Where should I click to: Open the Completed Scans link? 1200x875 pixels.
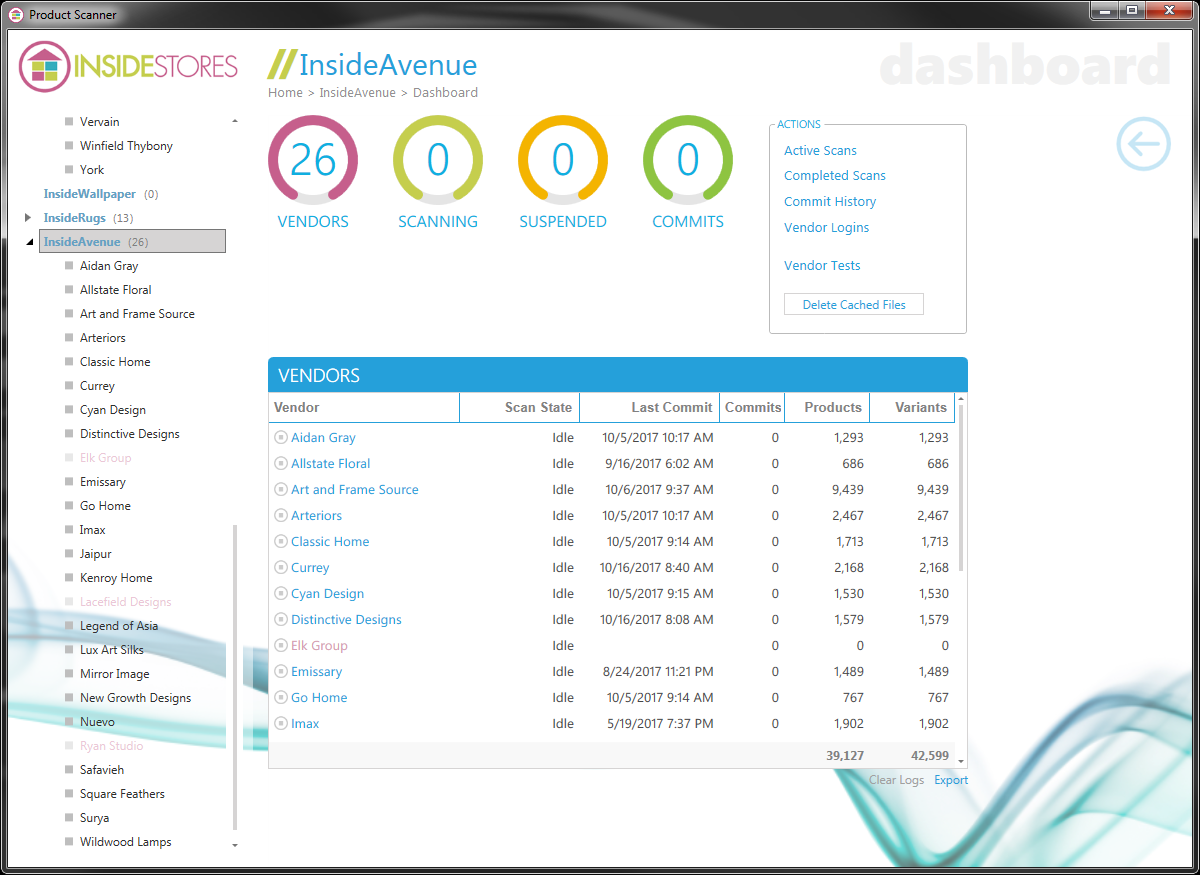[835, 176]
